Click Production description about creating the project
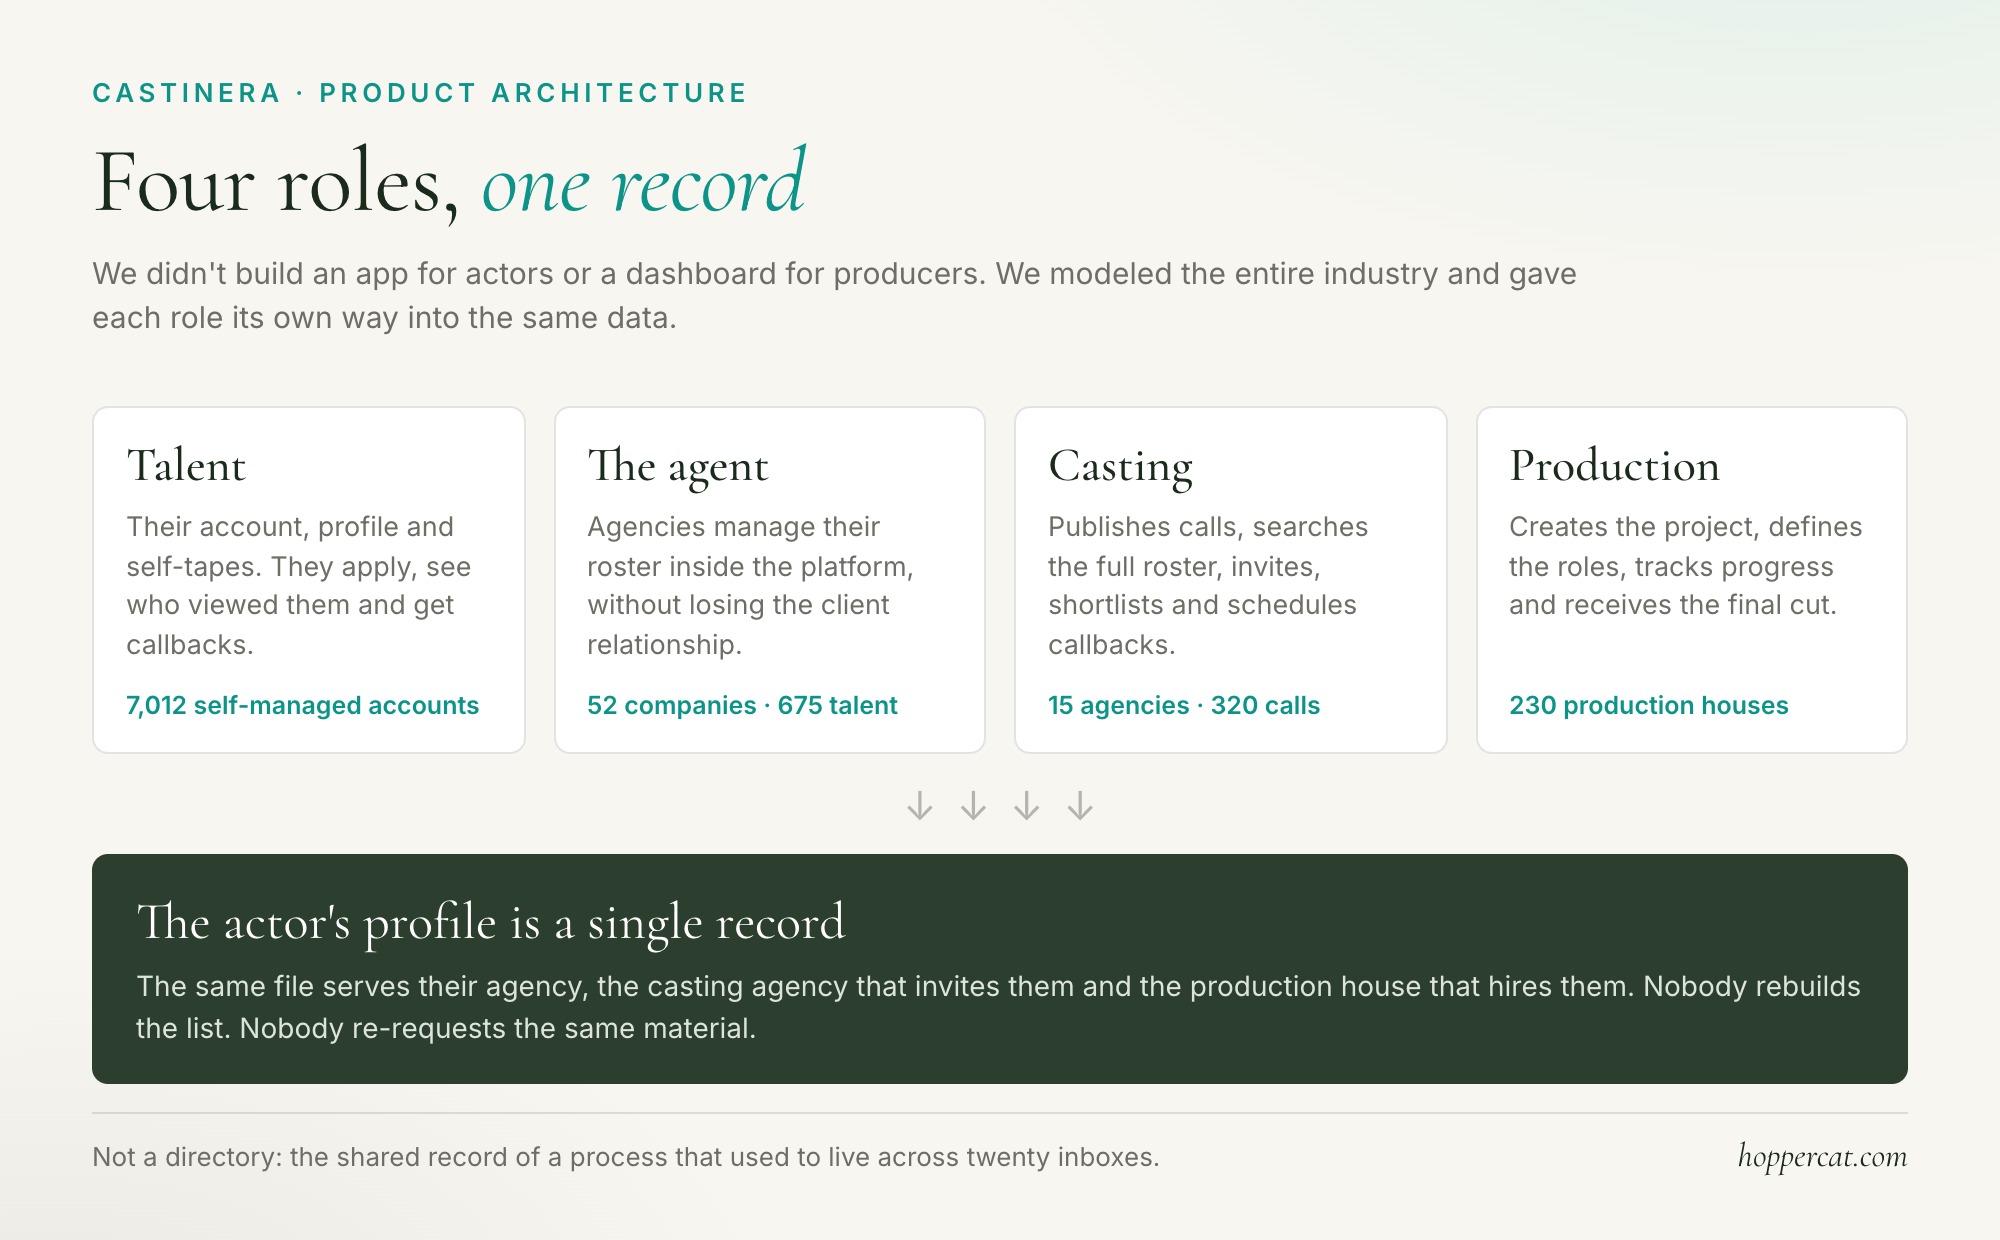The height and width of the screenshot is (1240, 2000). click(x=1685, y=566)
